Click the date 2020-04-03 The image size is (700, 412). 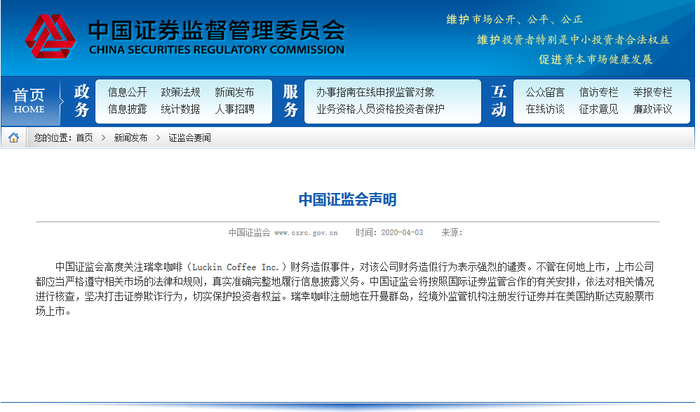point(402,233)
